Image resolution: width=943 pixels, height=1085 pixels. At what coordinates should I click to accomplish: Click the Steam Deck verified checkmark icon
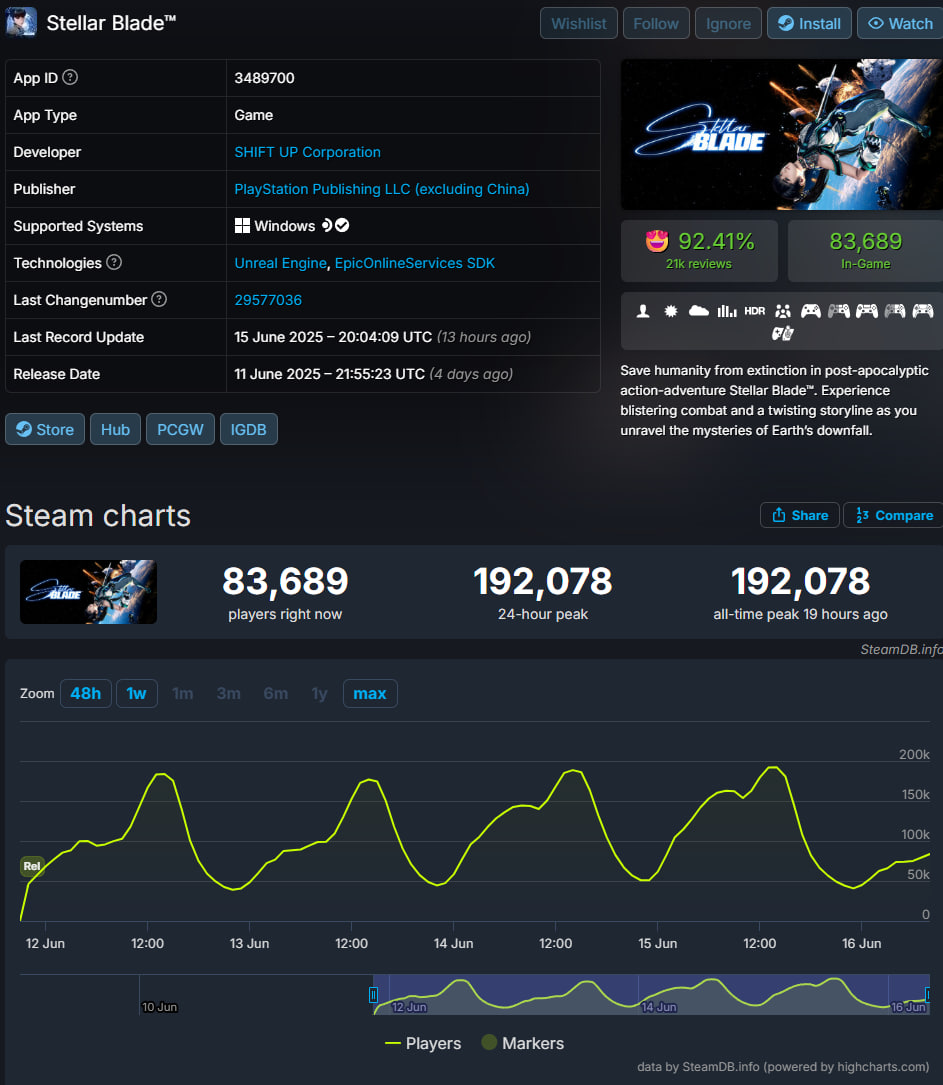pos(342,226)
